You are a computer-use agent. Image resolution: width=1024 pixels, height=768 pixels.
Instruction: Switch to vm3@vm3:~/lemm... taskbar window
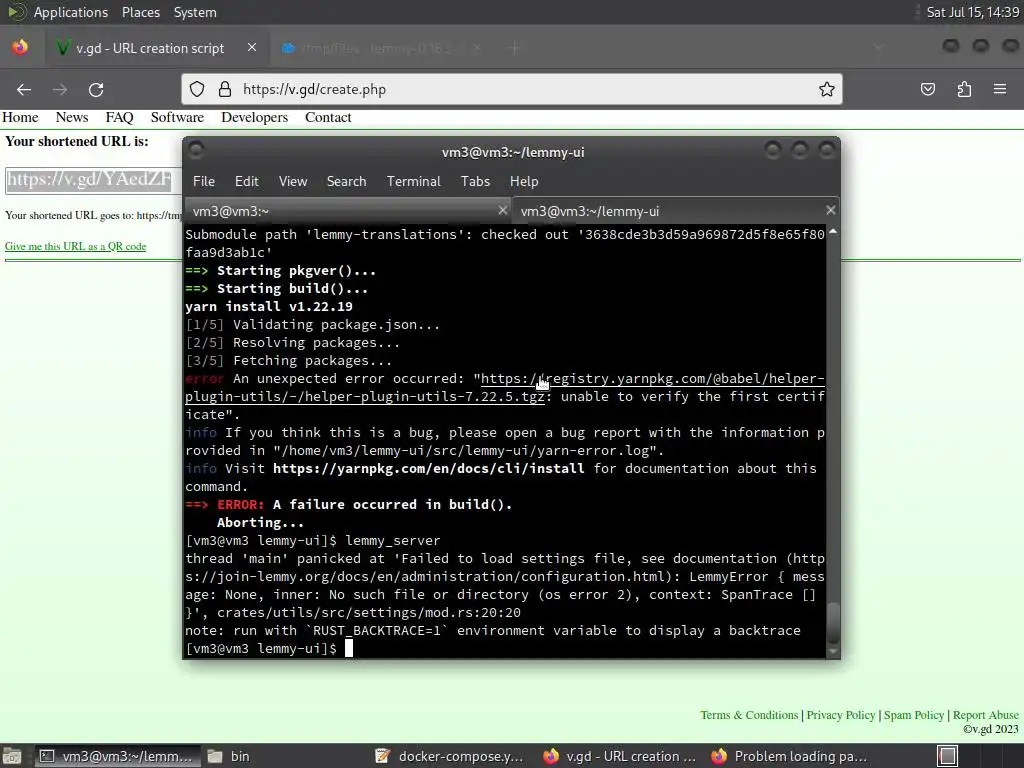117,756
